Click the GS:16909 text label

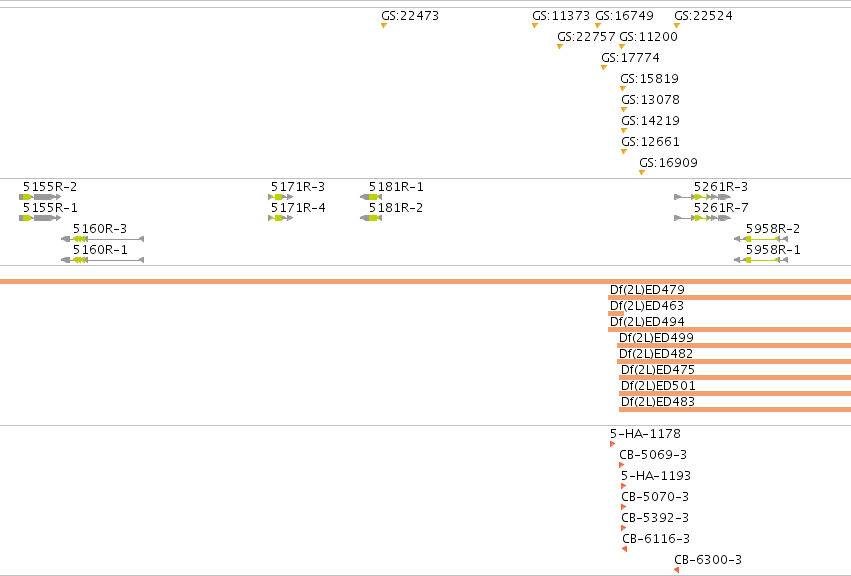pos(668,163)
